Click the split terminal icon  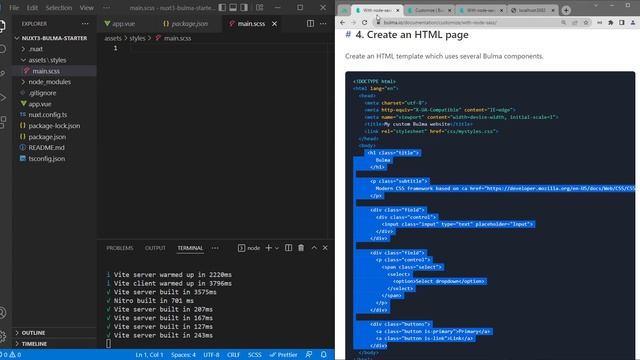coord(288,248)
